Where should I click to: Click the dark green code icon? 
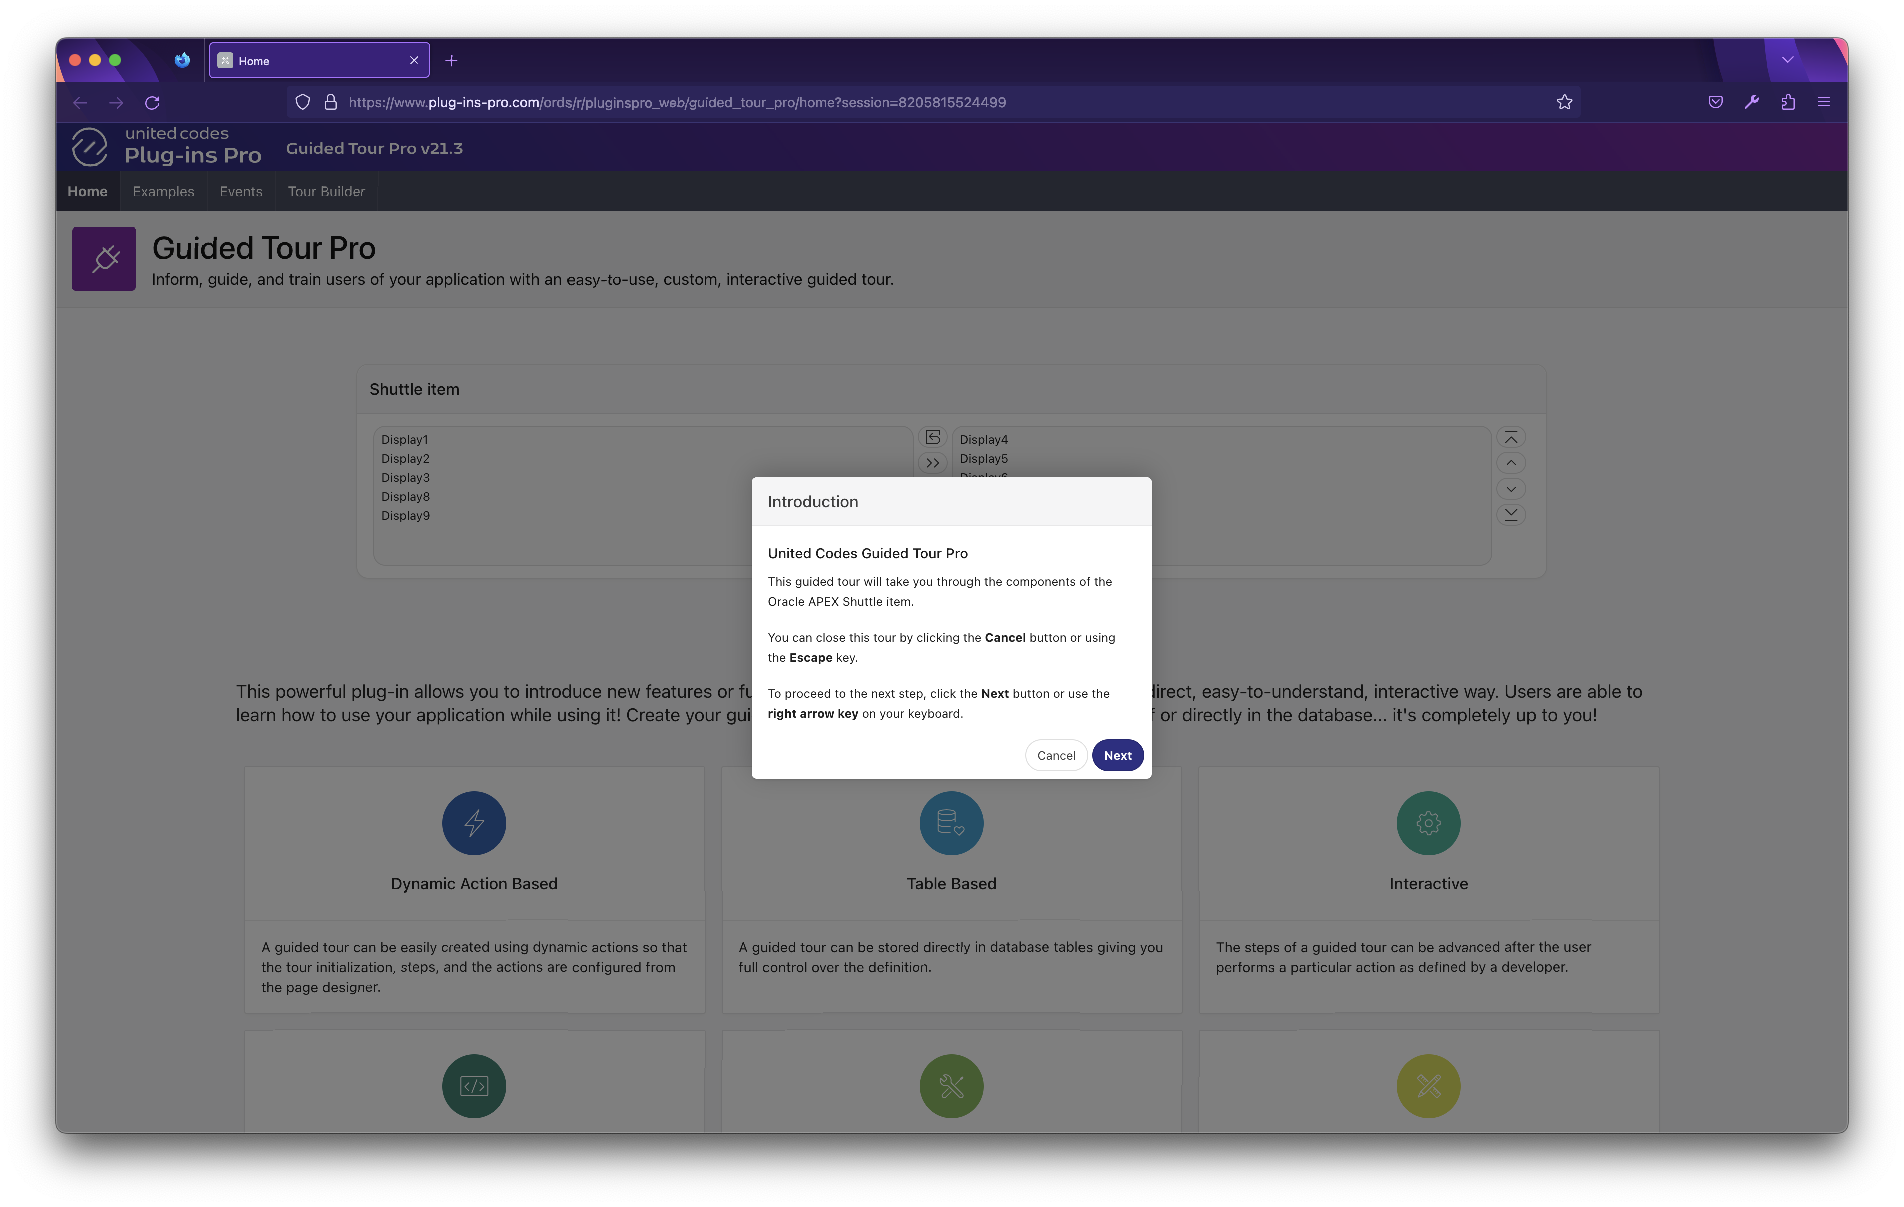474,1086
